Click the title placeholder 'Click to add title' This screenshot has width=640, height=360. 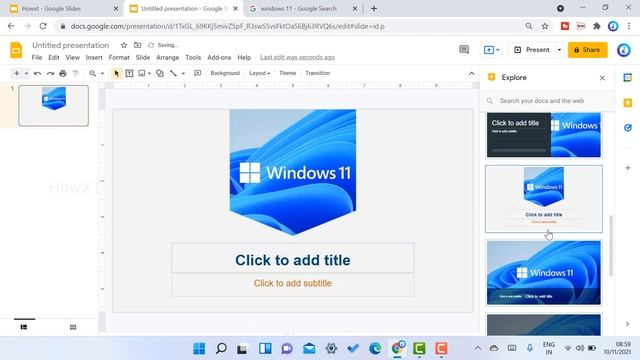point(293,259)
